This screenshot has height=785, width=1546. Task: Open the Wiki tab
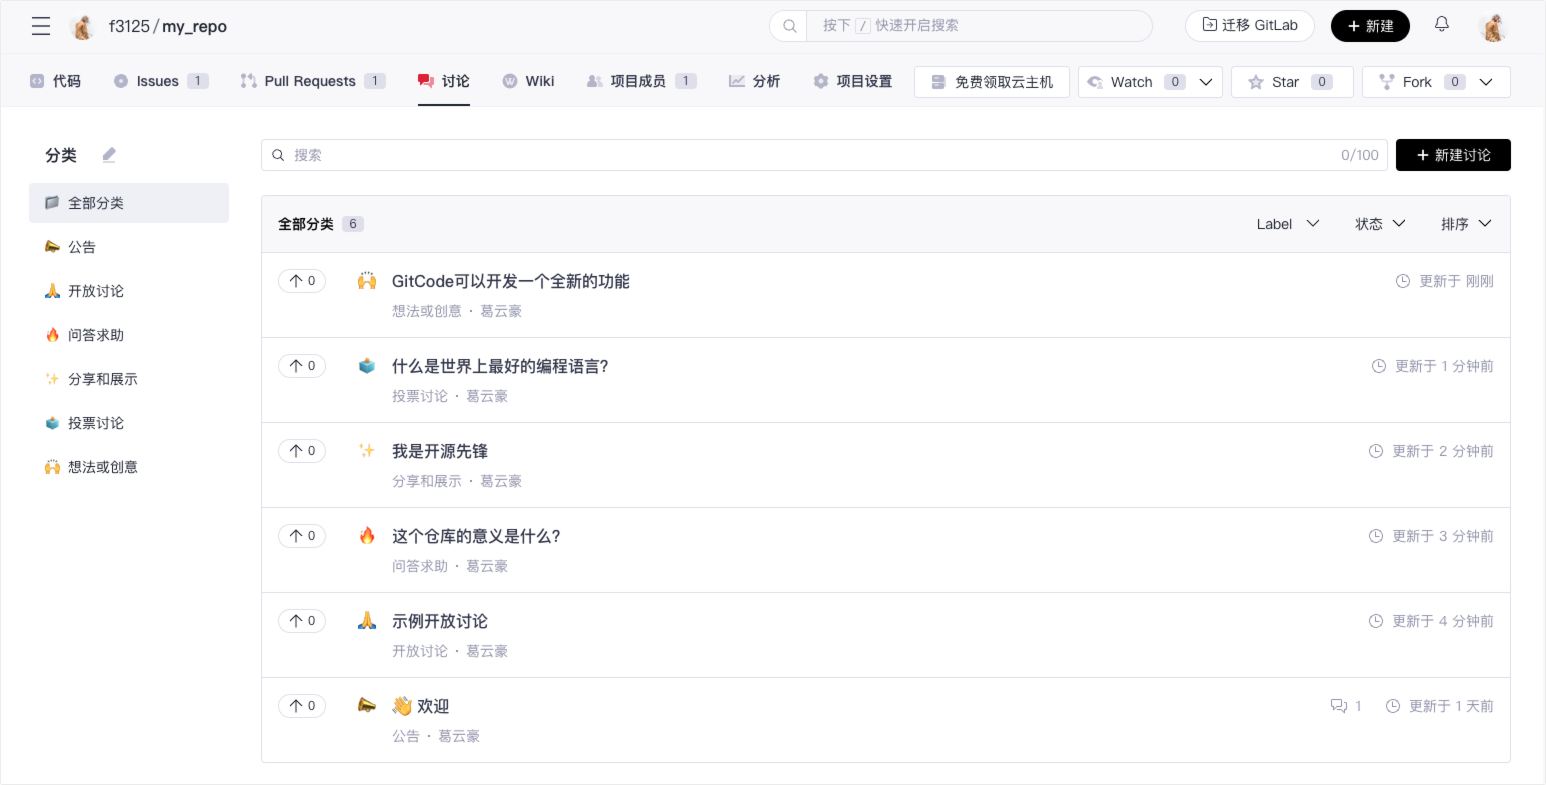coord(528,81)
